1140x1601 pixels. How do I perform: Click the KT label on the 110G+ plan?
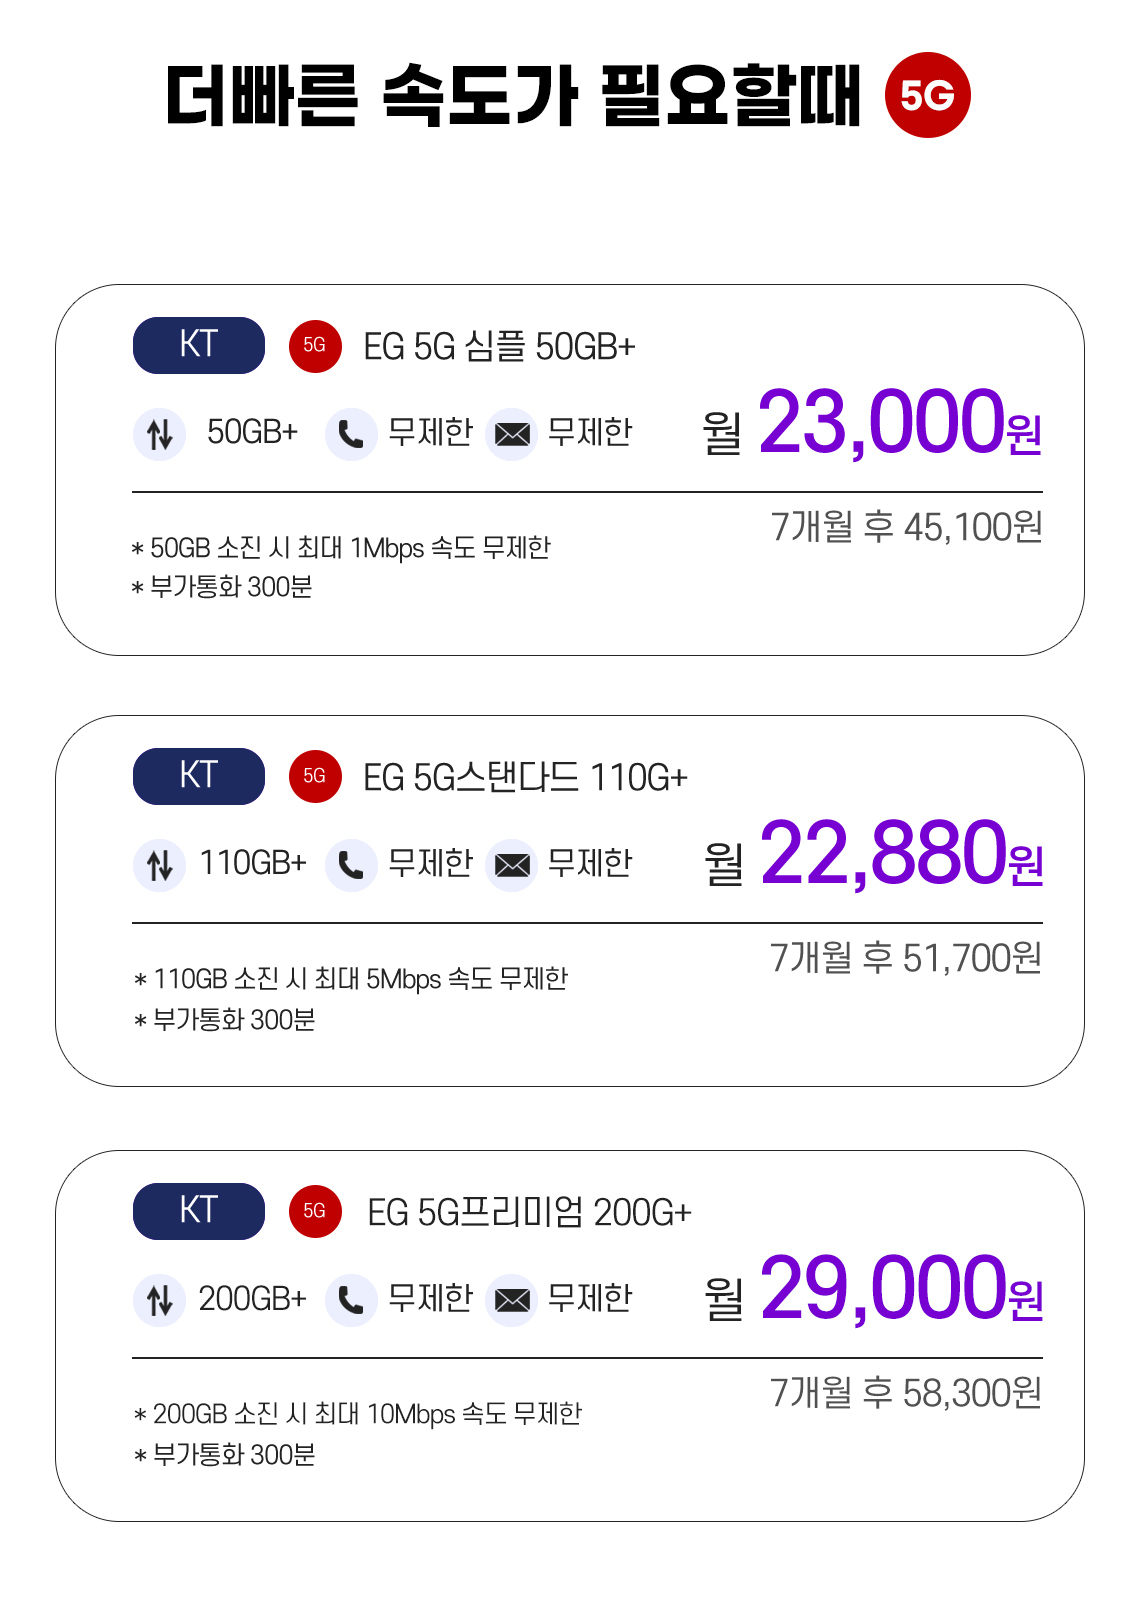coord(199,776)
